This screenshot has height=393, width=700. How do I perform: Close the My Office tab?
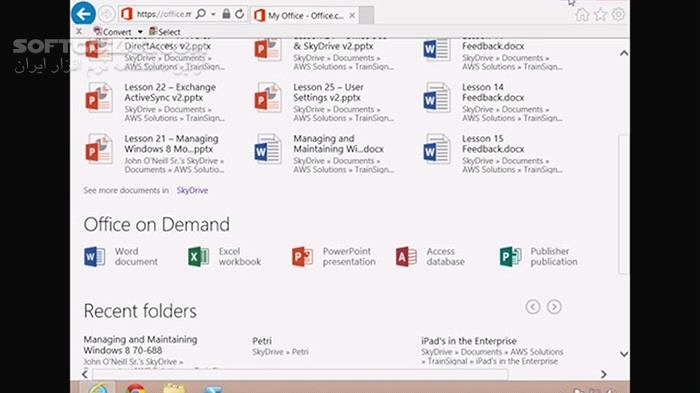point(352,16)
